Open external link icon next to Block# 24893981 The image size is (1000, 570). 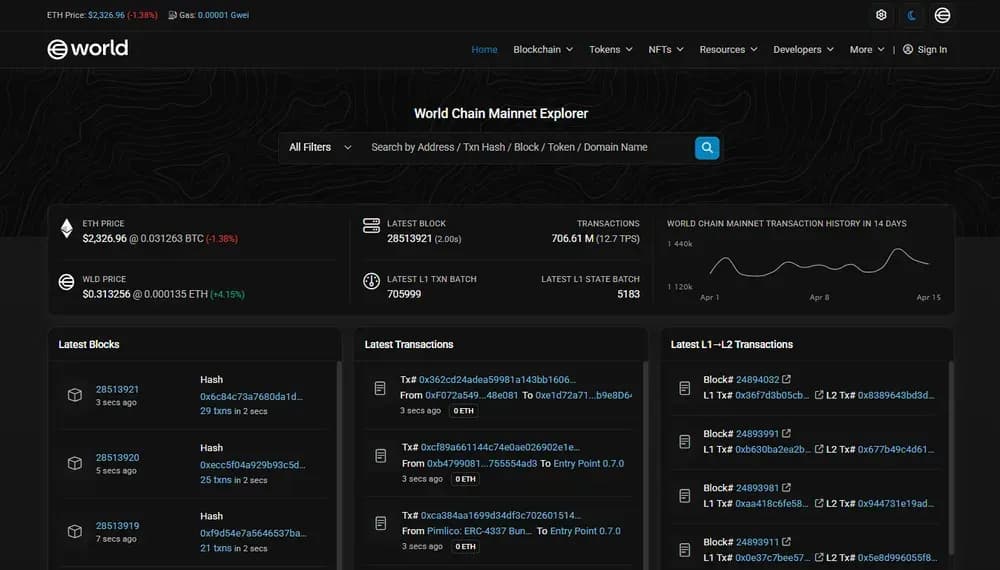point(786,488)
